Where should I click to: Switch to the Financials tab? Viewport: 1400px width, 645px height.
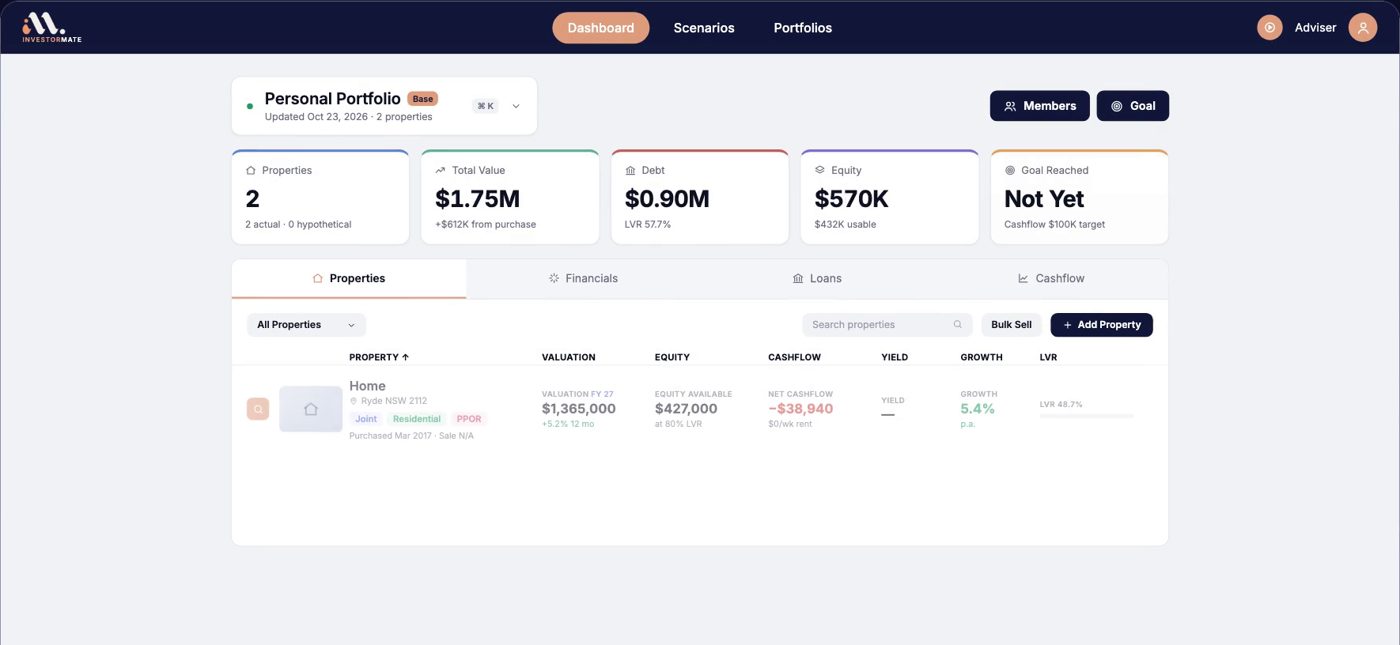pos(583,279)
